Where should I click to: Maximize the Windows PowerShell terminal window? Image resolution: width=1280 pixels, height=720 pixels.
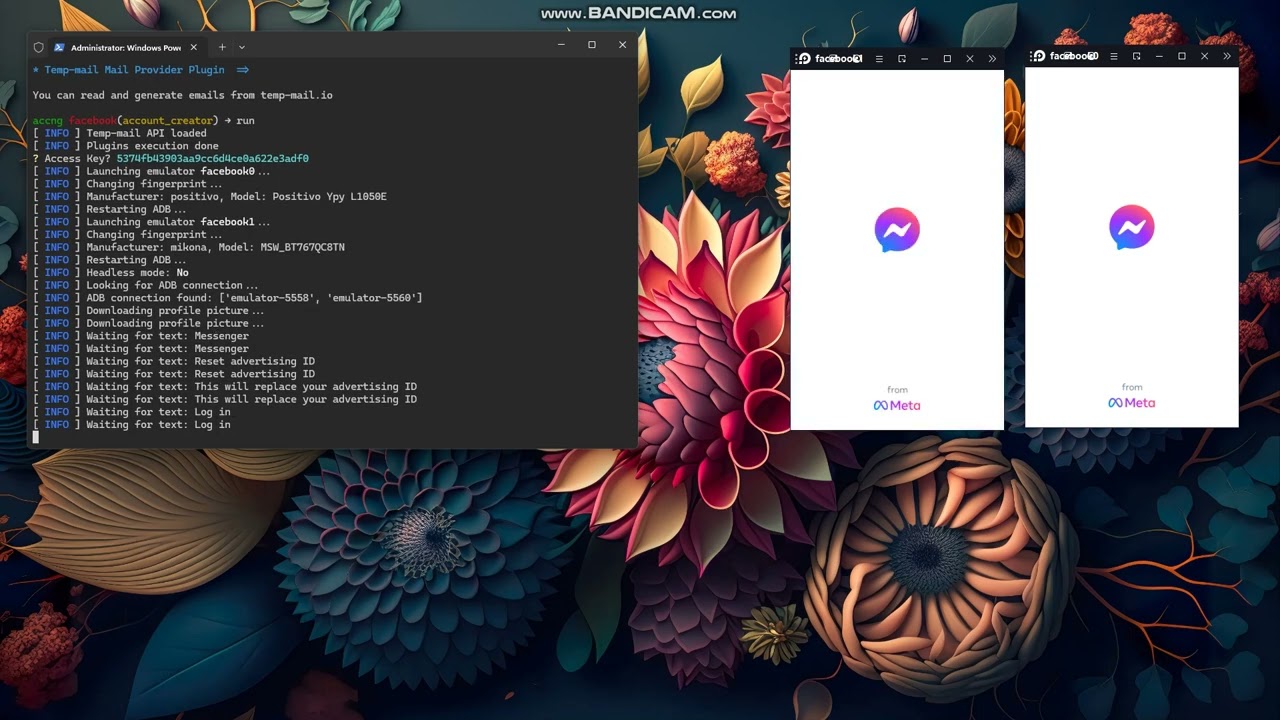tap(592, 45)
